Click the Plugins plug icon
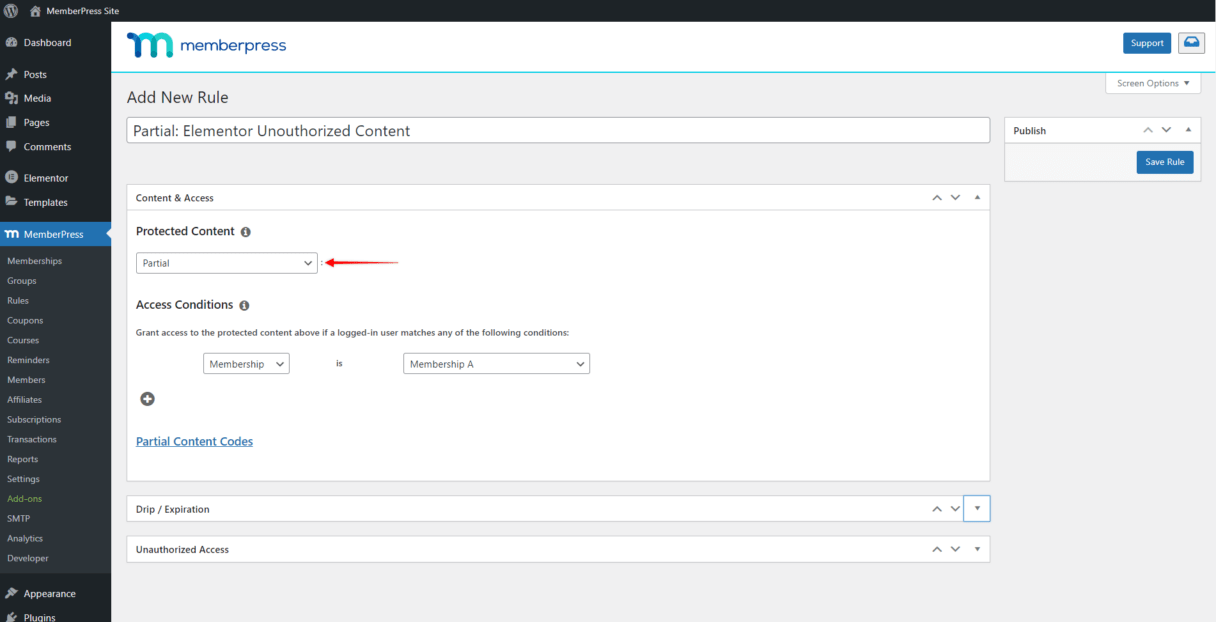Viewport: 1216px width, 622px height. [11, 617]
